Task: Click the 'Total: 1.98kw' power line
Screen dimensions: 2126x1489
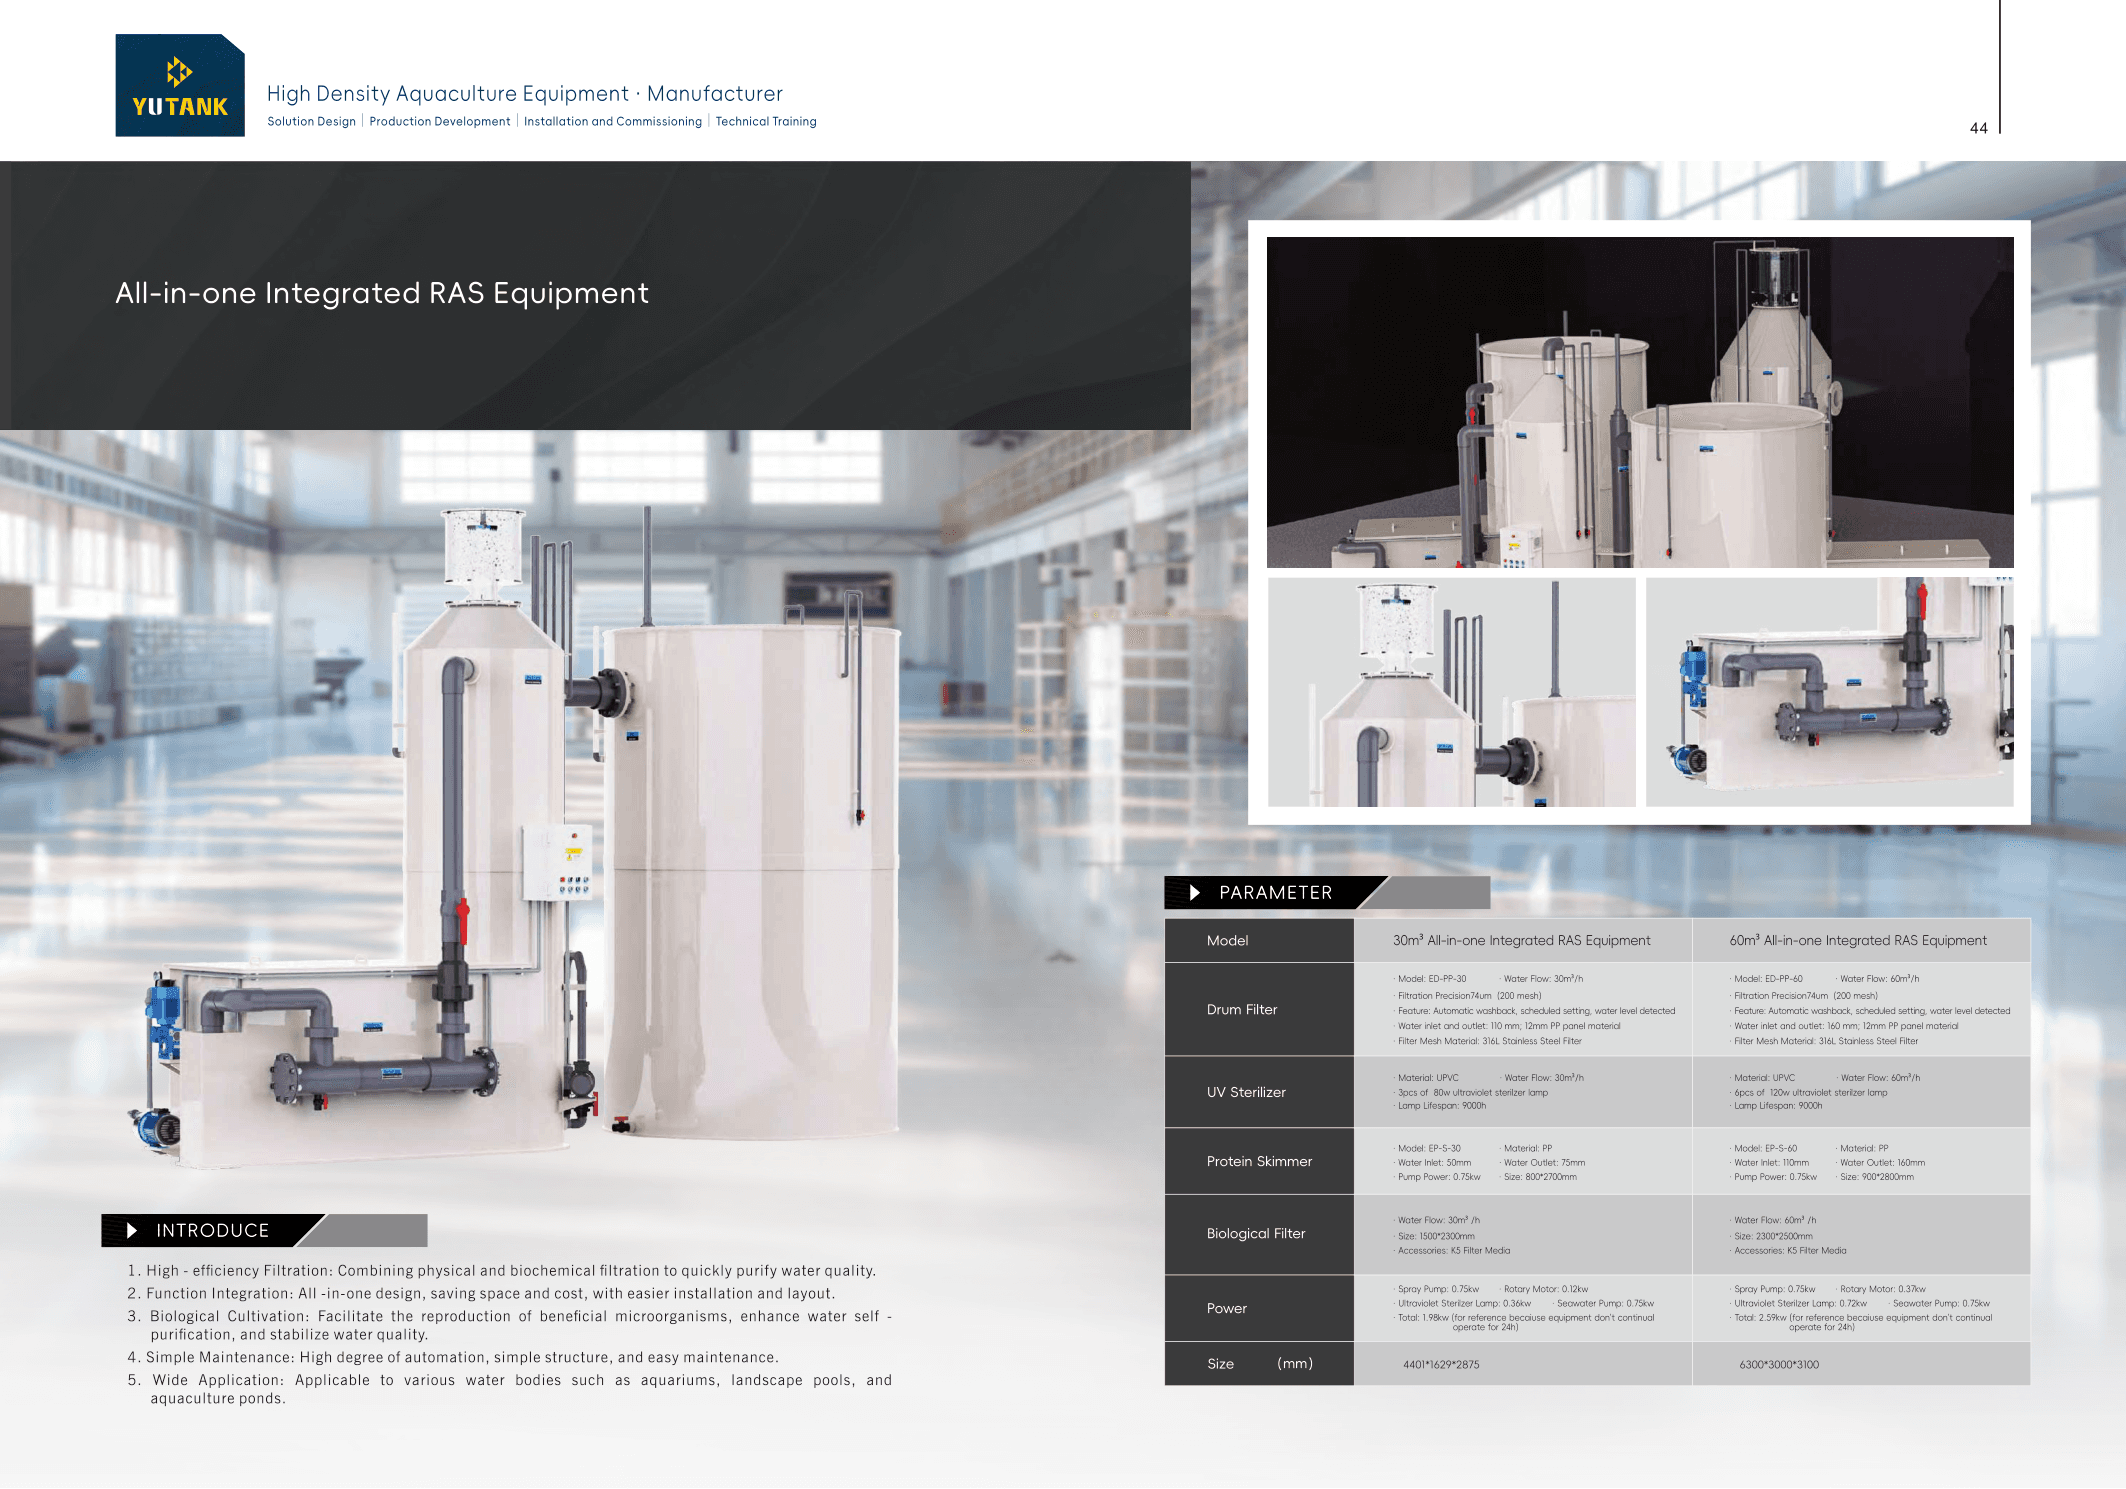Action: [1525, 1323]
